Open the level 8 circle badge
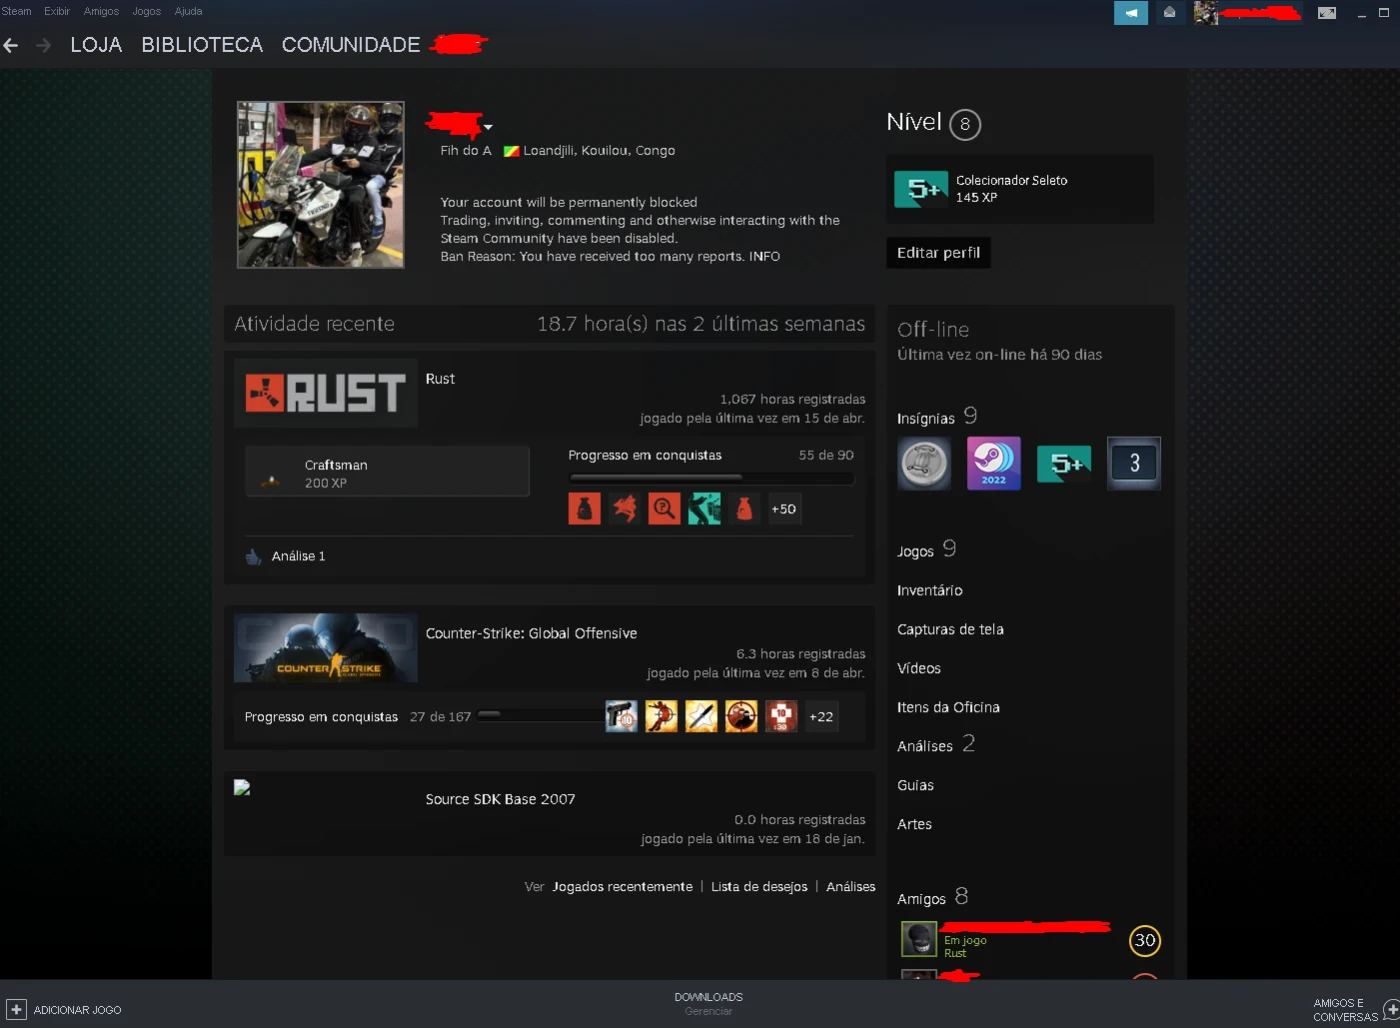1400x1028 pixels. 964,124
